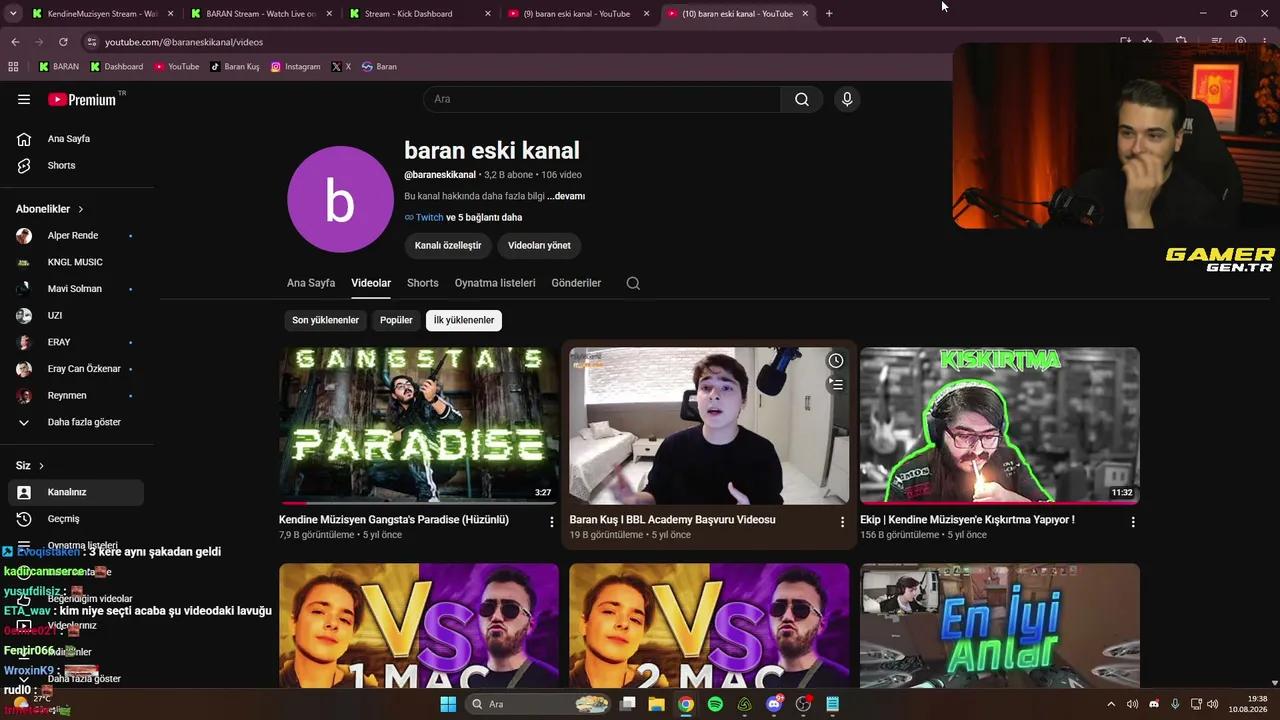1280x720 pixels.
Task: Open options menu for Gangsta's Paradise video
Action: pyautogui.click(x=551, y=521)
